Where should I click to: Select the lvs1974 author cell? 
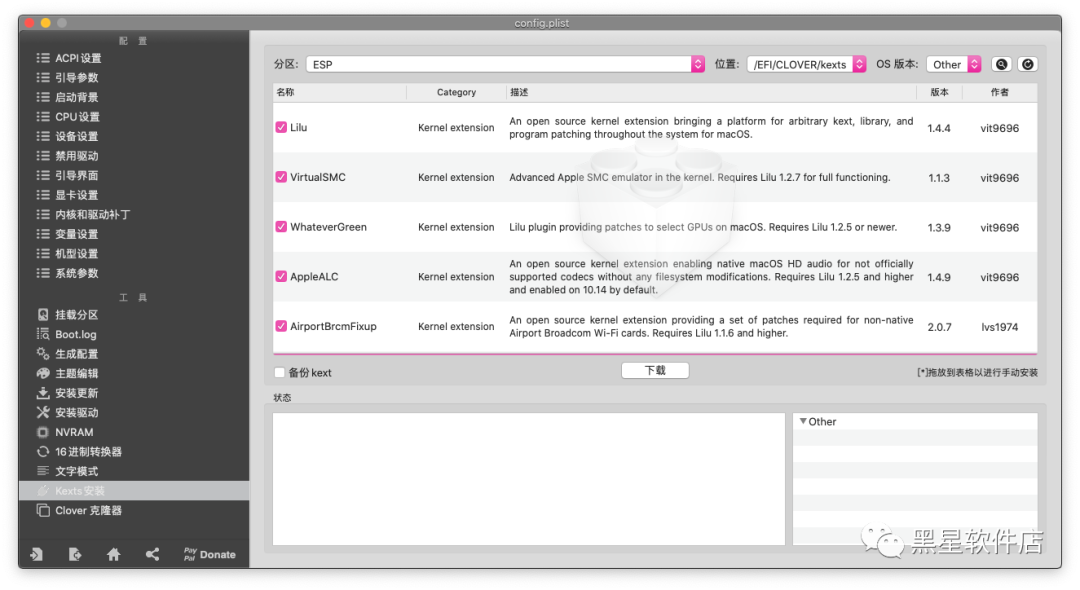click(999, 326)
